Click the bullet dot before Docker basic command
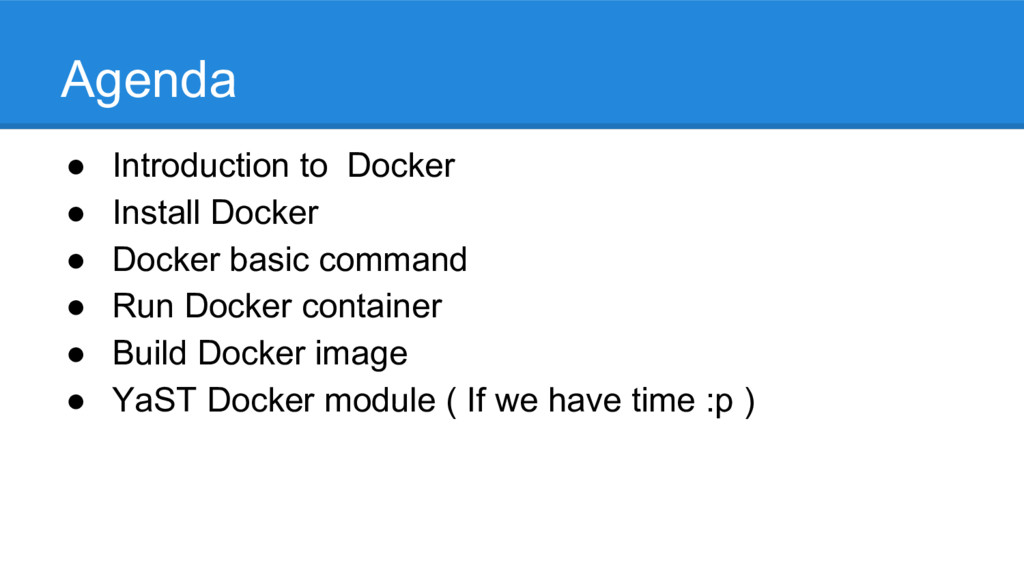The height and width of the screenshot is (576, 1024). [76, 261]
